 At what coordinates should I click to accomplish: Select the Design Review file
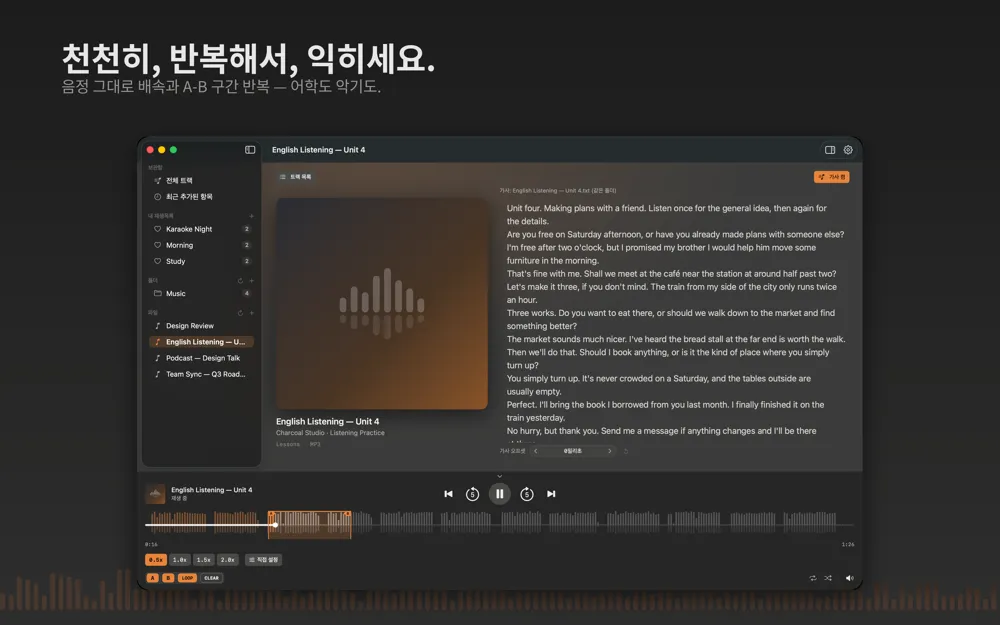[x=201, y=326]
